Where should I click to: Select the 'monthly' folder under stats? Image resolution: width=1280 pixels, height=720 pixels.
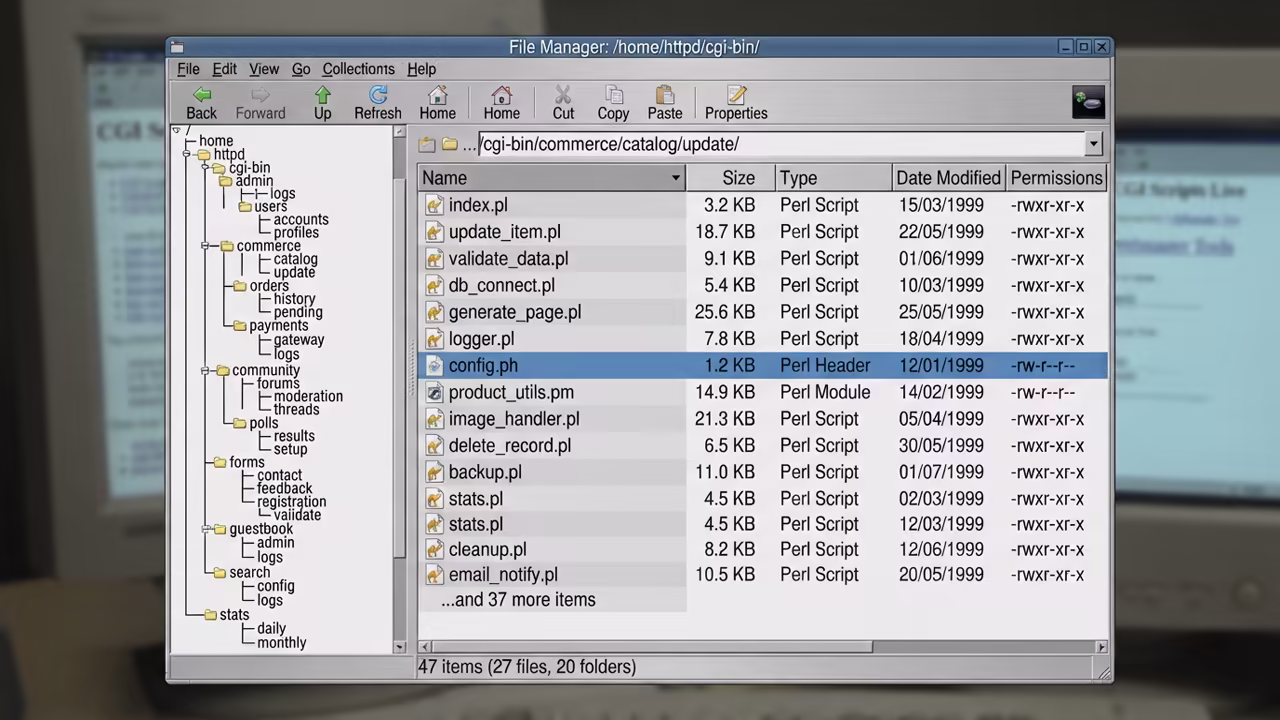tap(281, 643)
